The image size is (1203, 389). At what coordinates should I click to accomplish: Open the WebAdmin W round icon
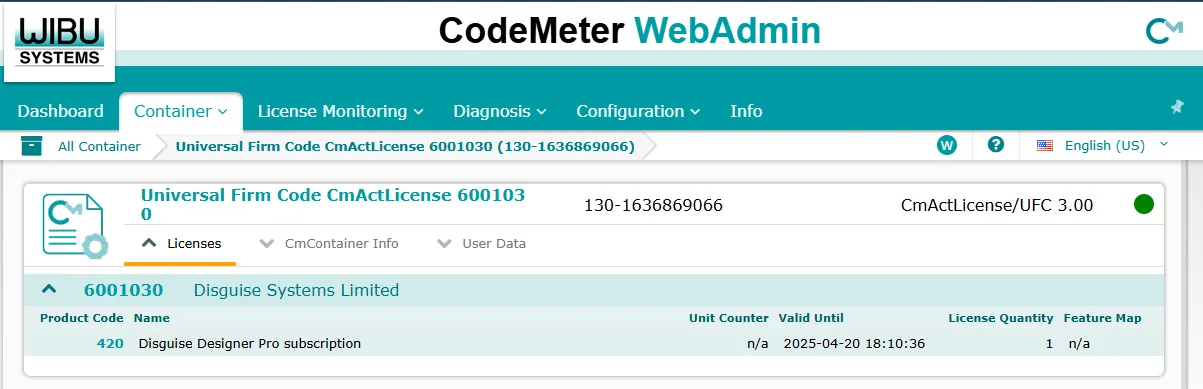click(x=947, y=145)
